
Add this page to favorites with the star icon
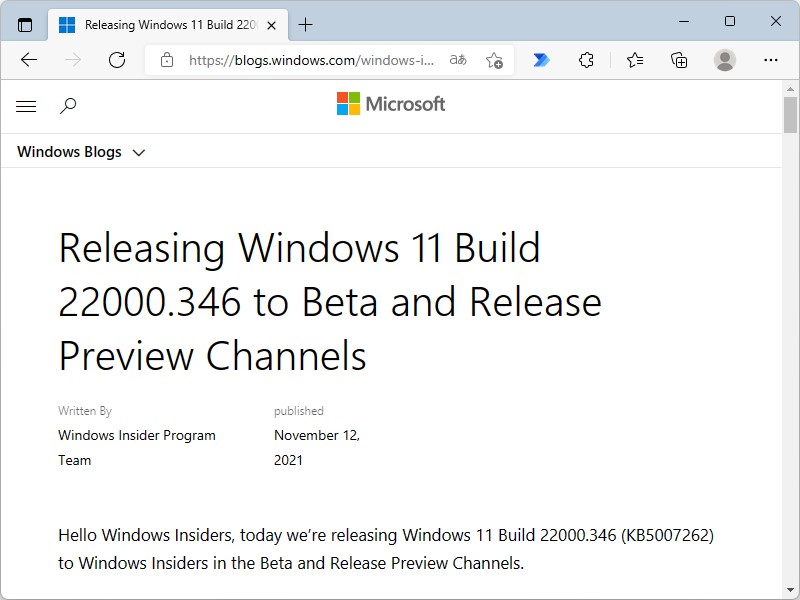click(493, 60)
